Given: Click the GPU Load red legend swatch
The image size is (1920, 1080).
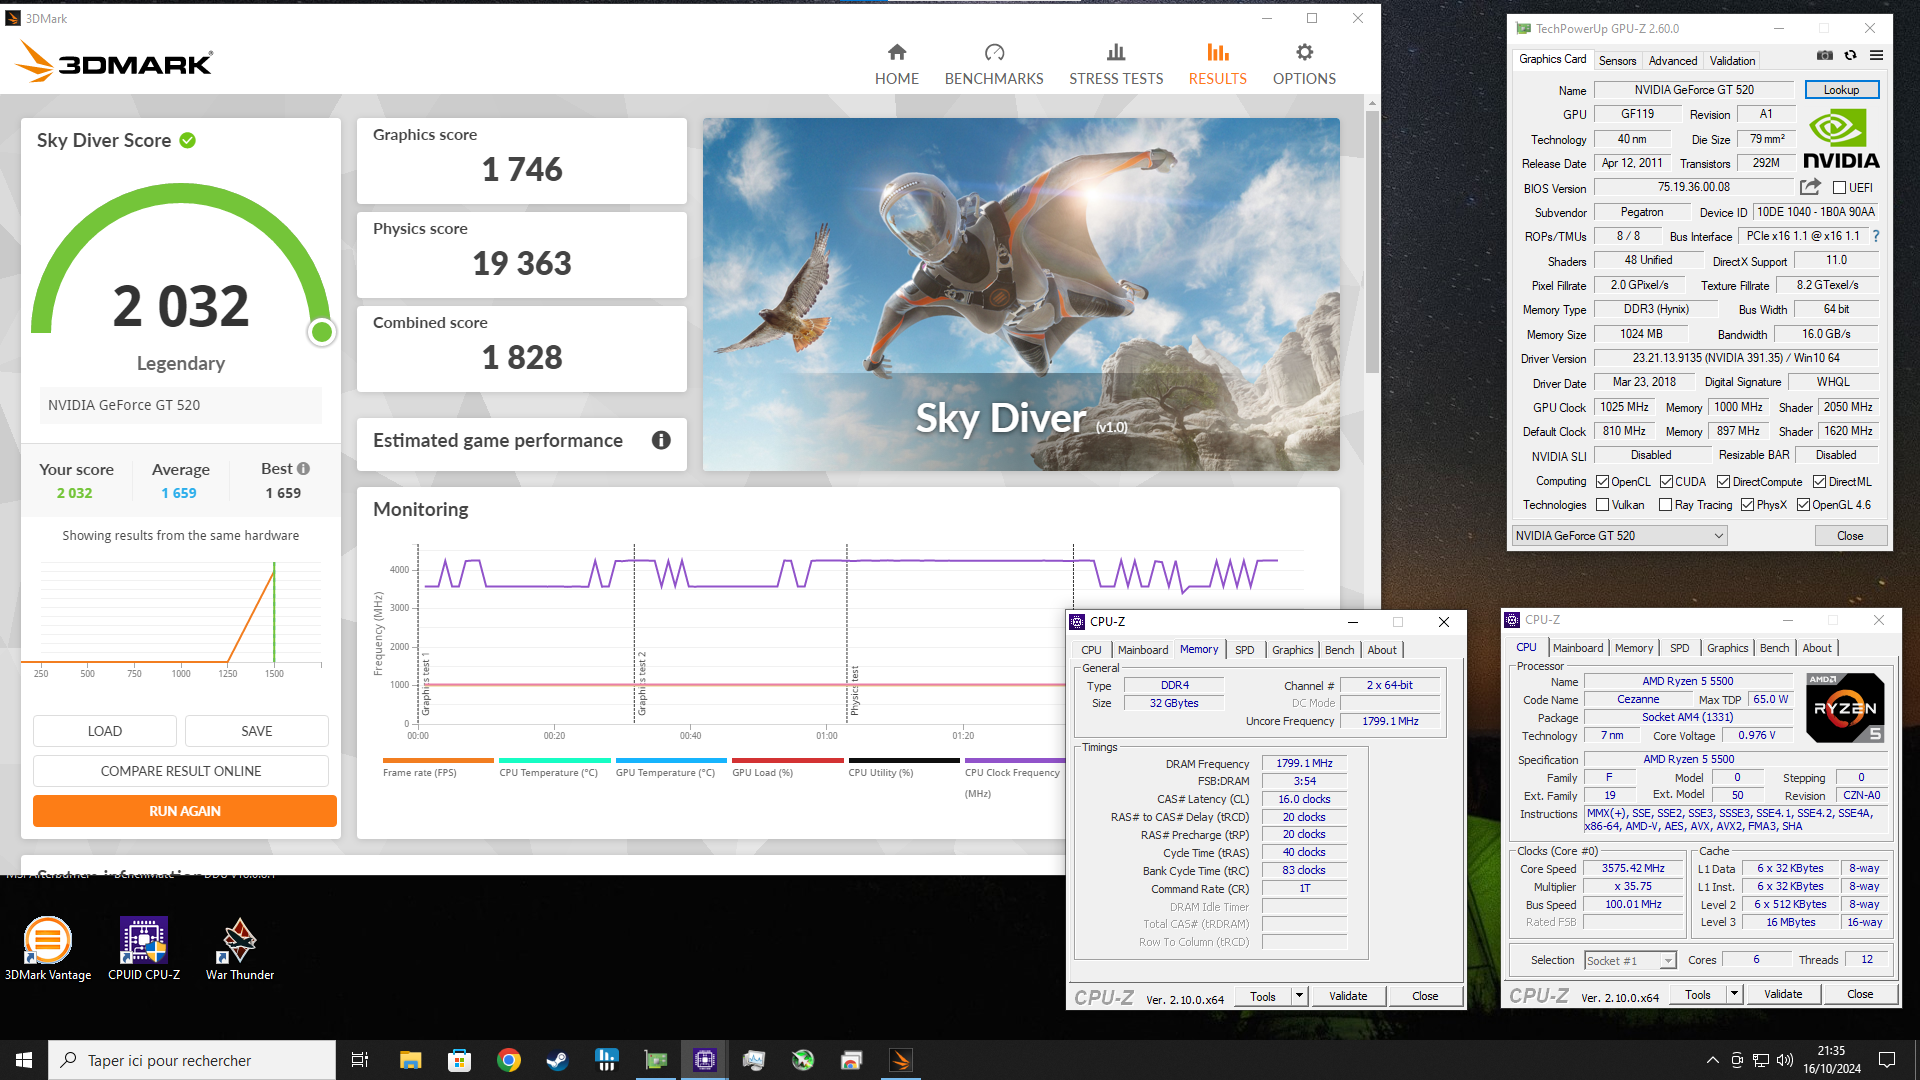Looking at the screenshot, I should (x=788, y=761).
